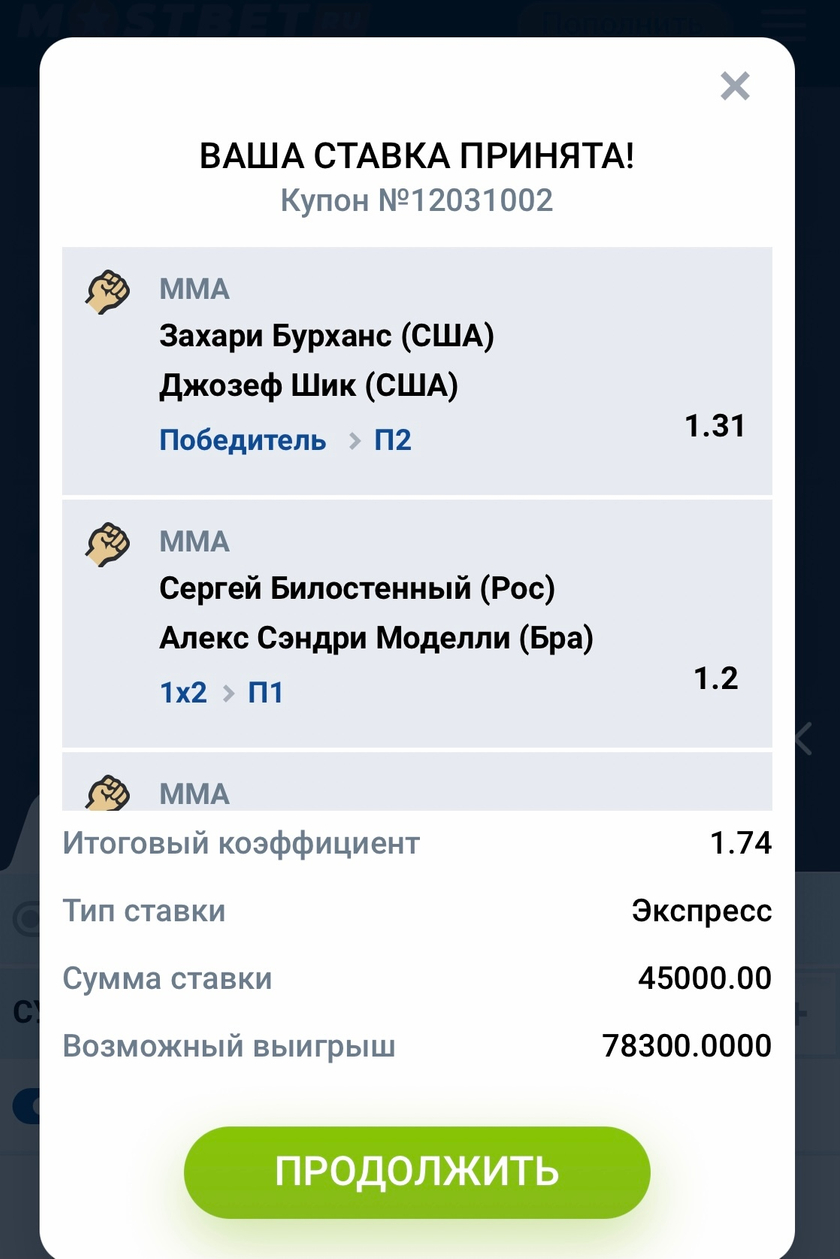Tap the 1.31 odds value

point(715,426)
